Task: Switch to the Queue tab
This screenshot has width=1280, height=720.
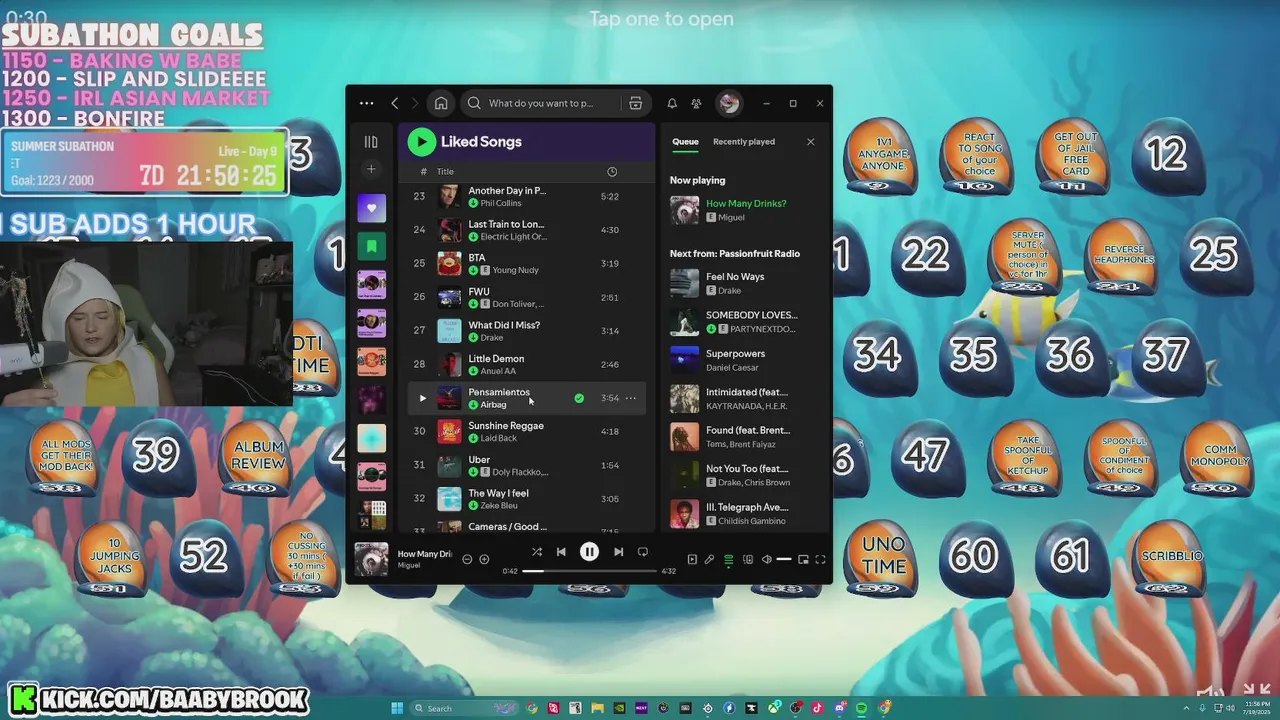Action: point(685,142)
